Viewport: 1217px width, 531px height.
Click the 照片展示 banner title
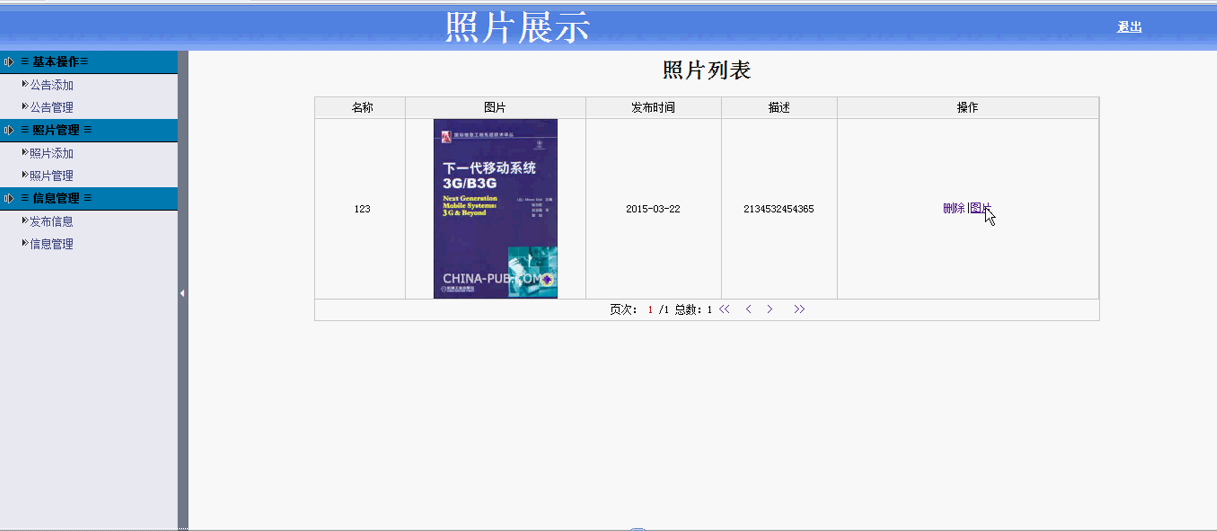pyautogui.click(x=517, y=27)
